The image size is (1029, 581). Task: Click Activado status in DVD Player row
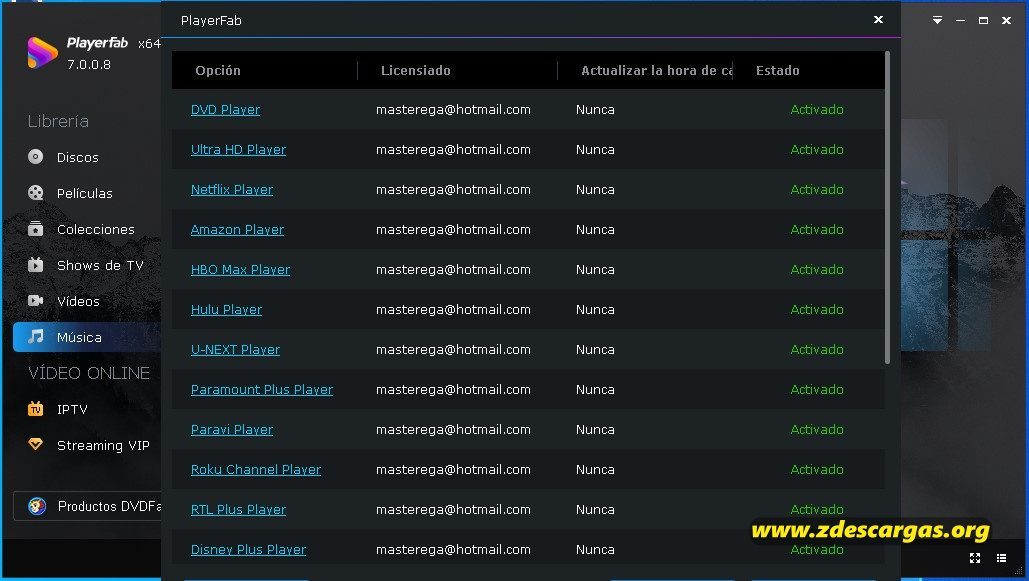pos(817,110)
